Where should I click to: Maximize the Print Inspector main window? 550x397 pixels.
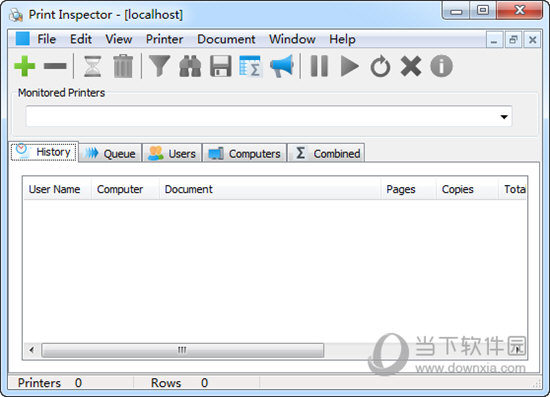[x=483, y=11]
